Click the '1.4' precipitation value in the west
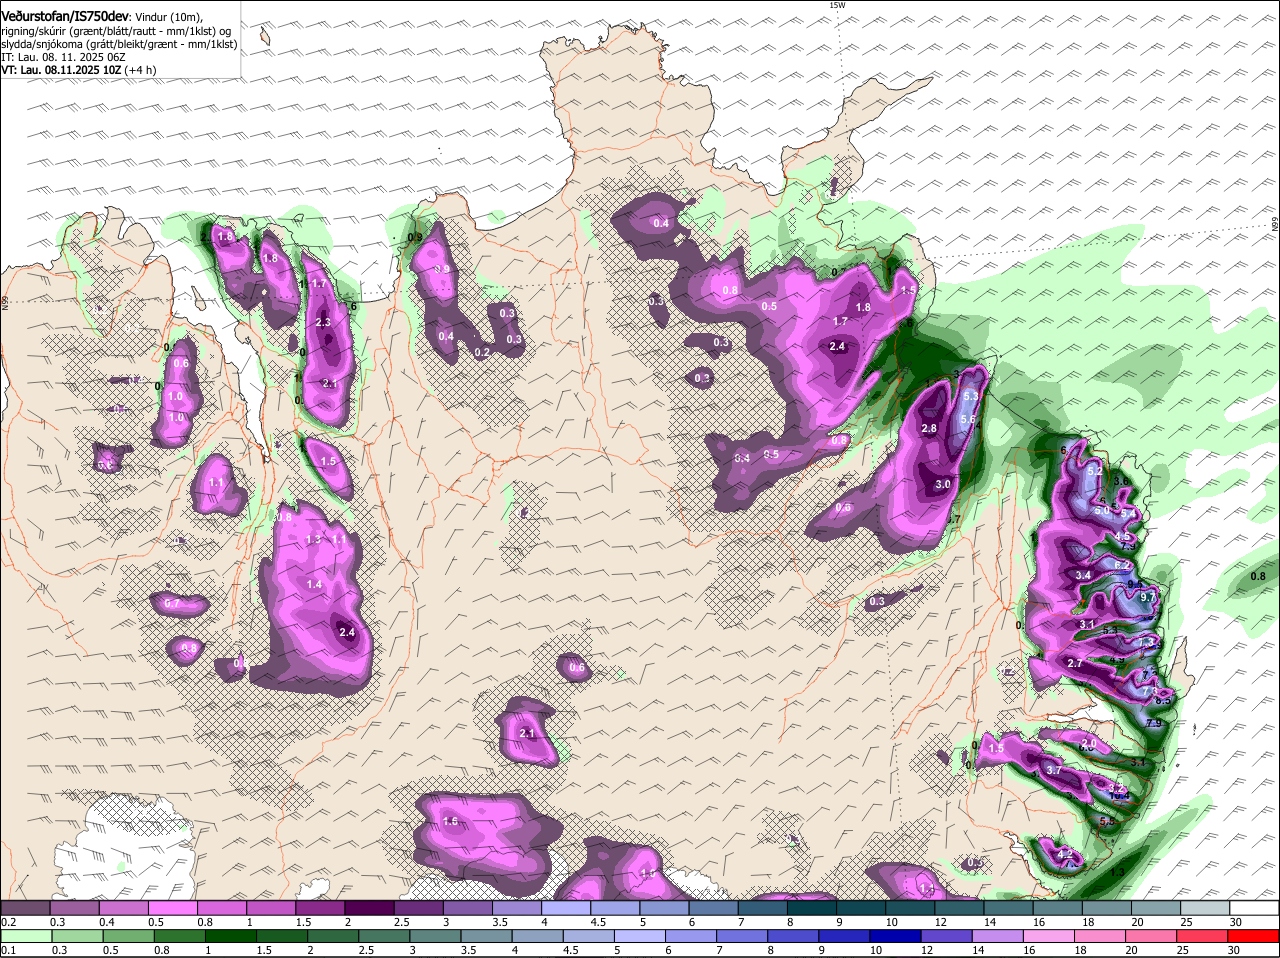This screenshot has height=958, width=1280. (314, 584)
